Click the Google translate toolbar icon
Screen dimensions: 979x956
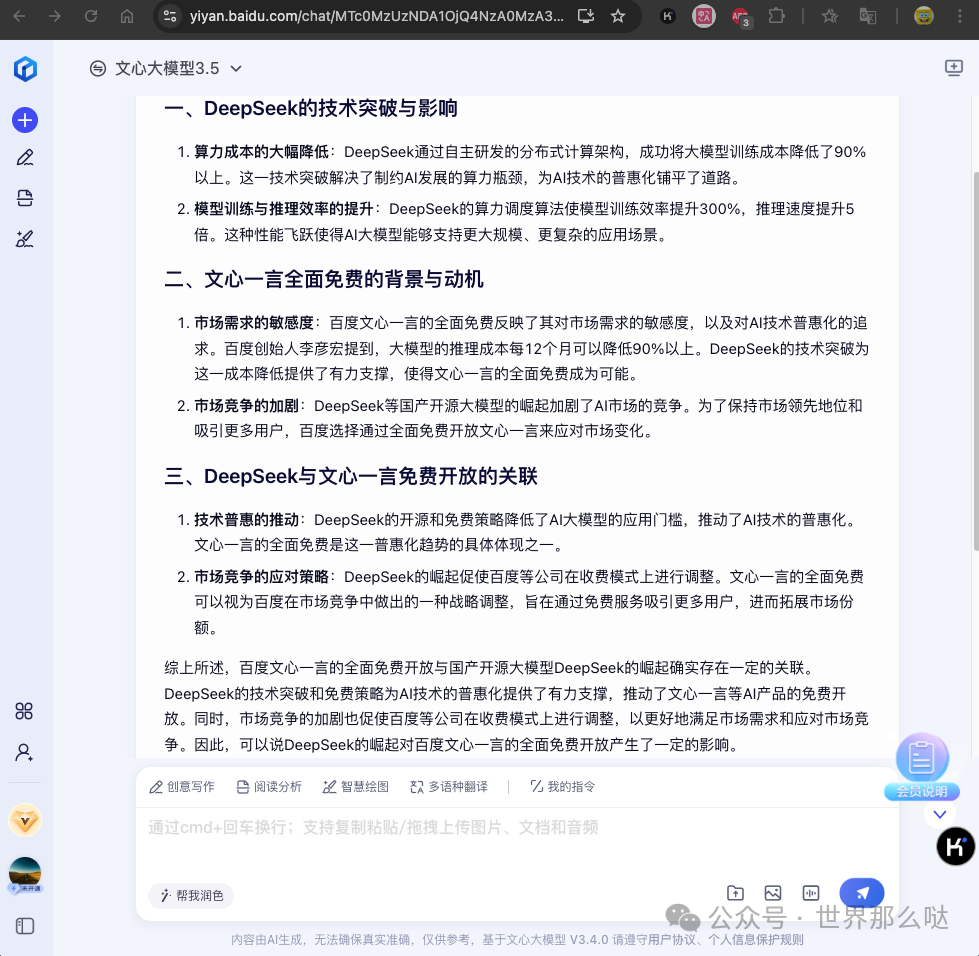(x=868, y=16)
